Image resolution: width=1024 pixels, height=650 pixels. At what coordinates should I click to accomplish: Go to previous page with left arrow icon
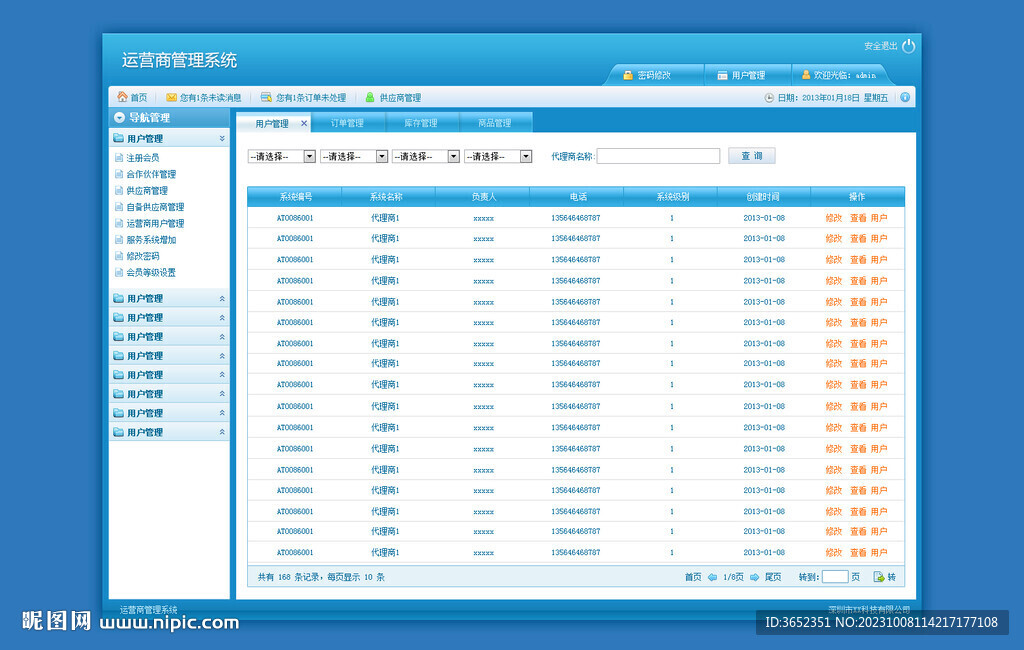pyautogui.click(x=712, y=577)
